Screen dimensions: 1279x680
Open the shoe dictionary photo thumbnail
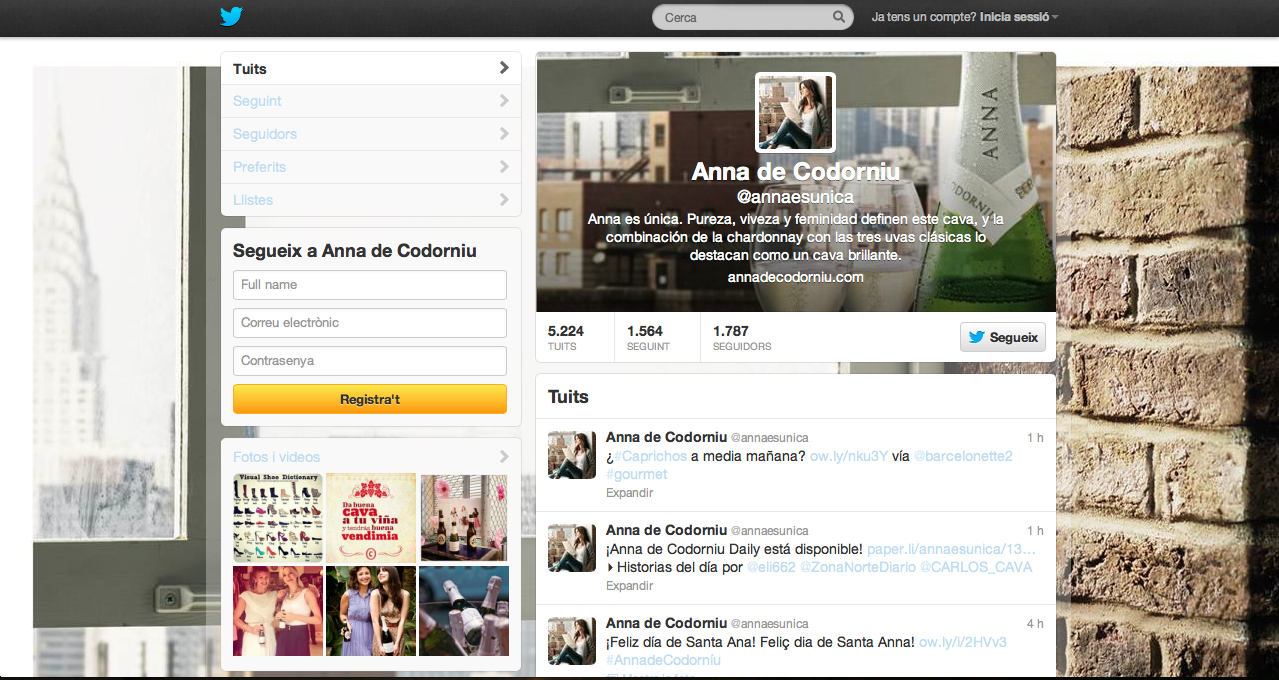coord(278,517)
